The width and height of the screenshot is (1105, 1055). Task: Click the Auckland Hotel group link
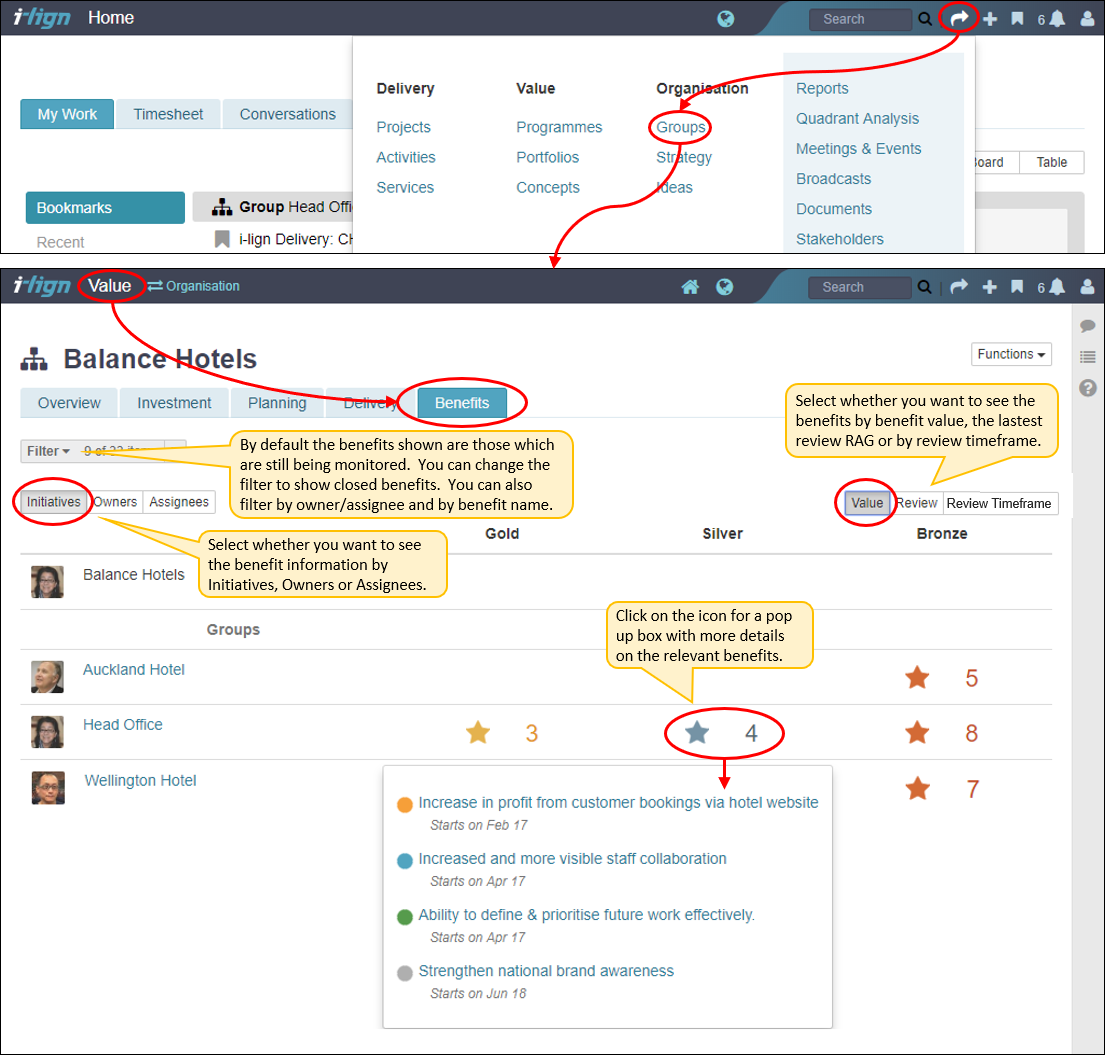[x=134, y=670]
